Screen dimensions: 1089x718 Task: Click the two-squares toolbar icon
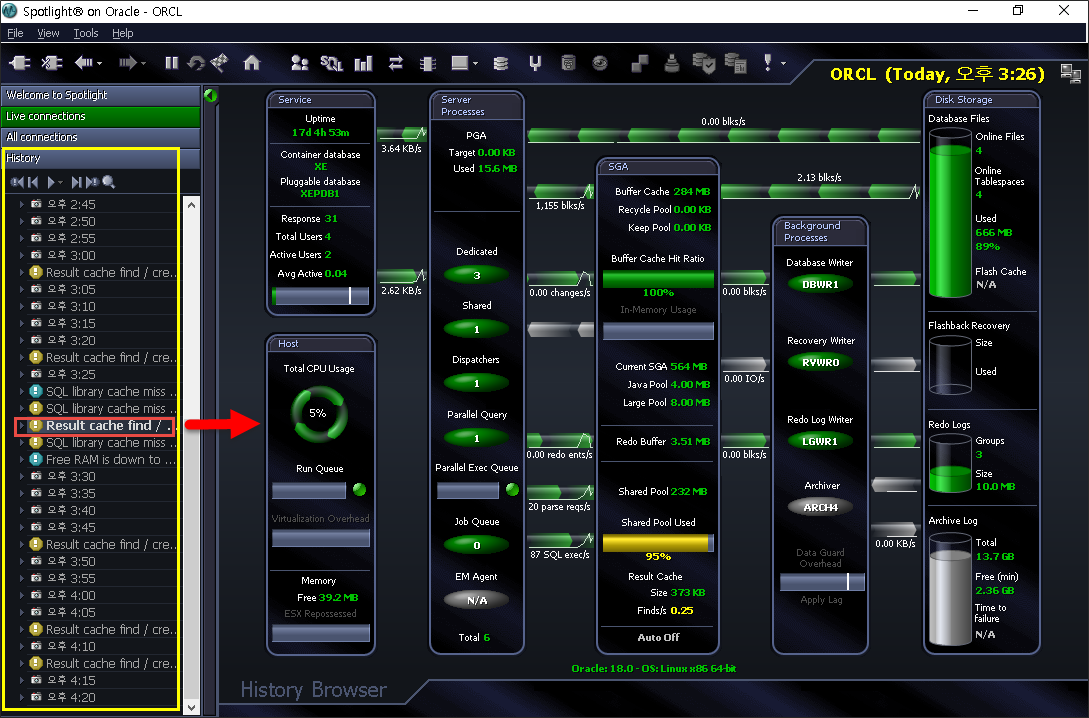click(x=640, y=64)
